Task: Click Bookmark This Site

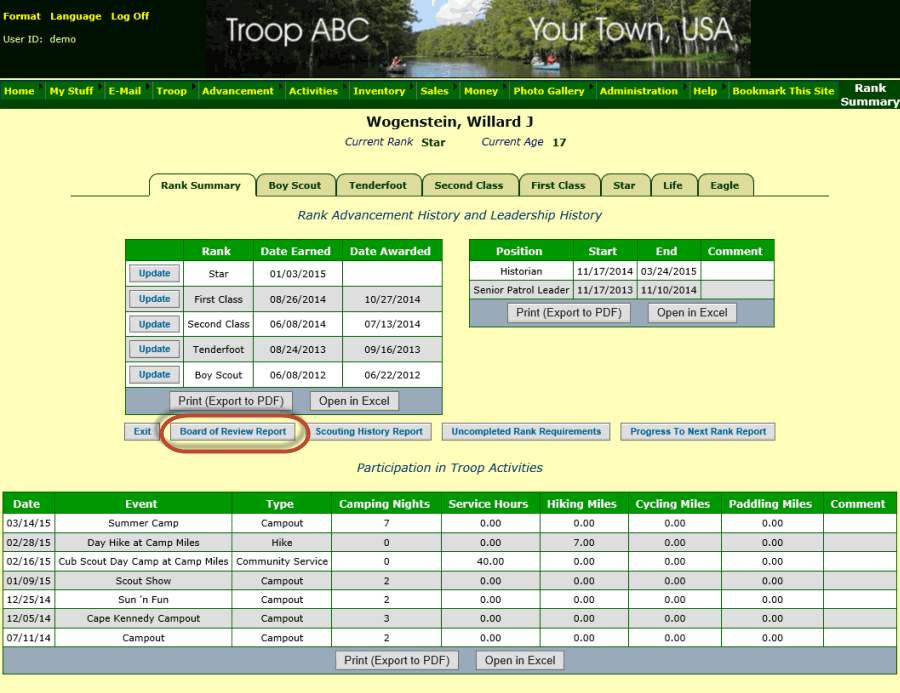Action: click(783, 91)
